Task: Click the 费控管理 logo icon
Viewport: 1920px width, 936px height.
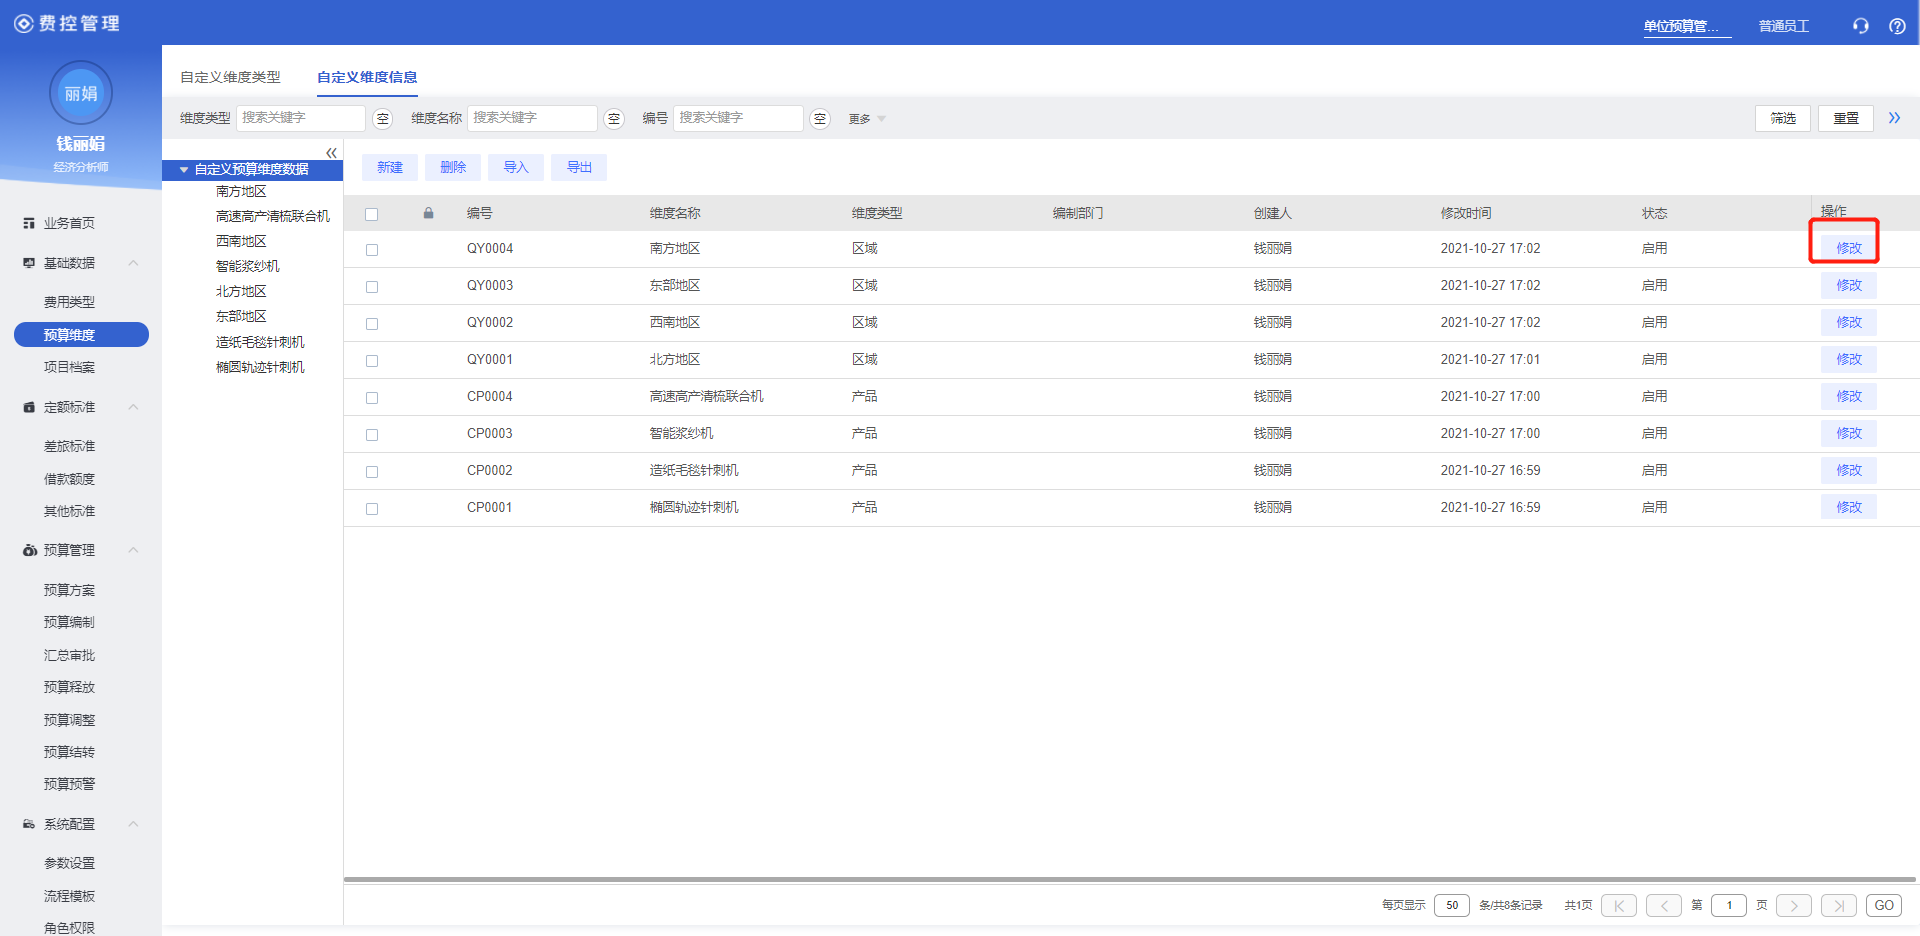Action: pyautogui.click(x=23, y=23)
